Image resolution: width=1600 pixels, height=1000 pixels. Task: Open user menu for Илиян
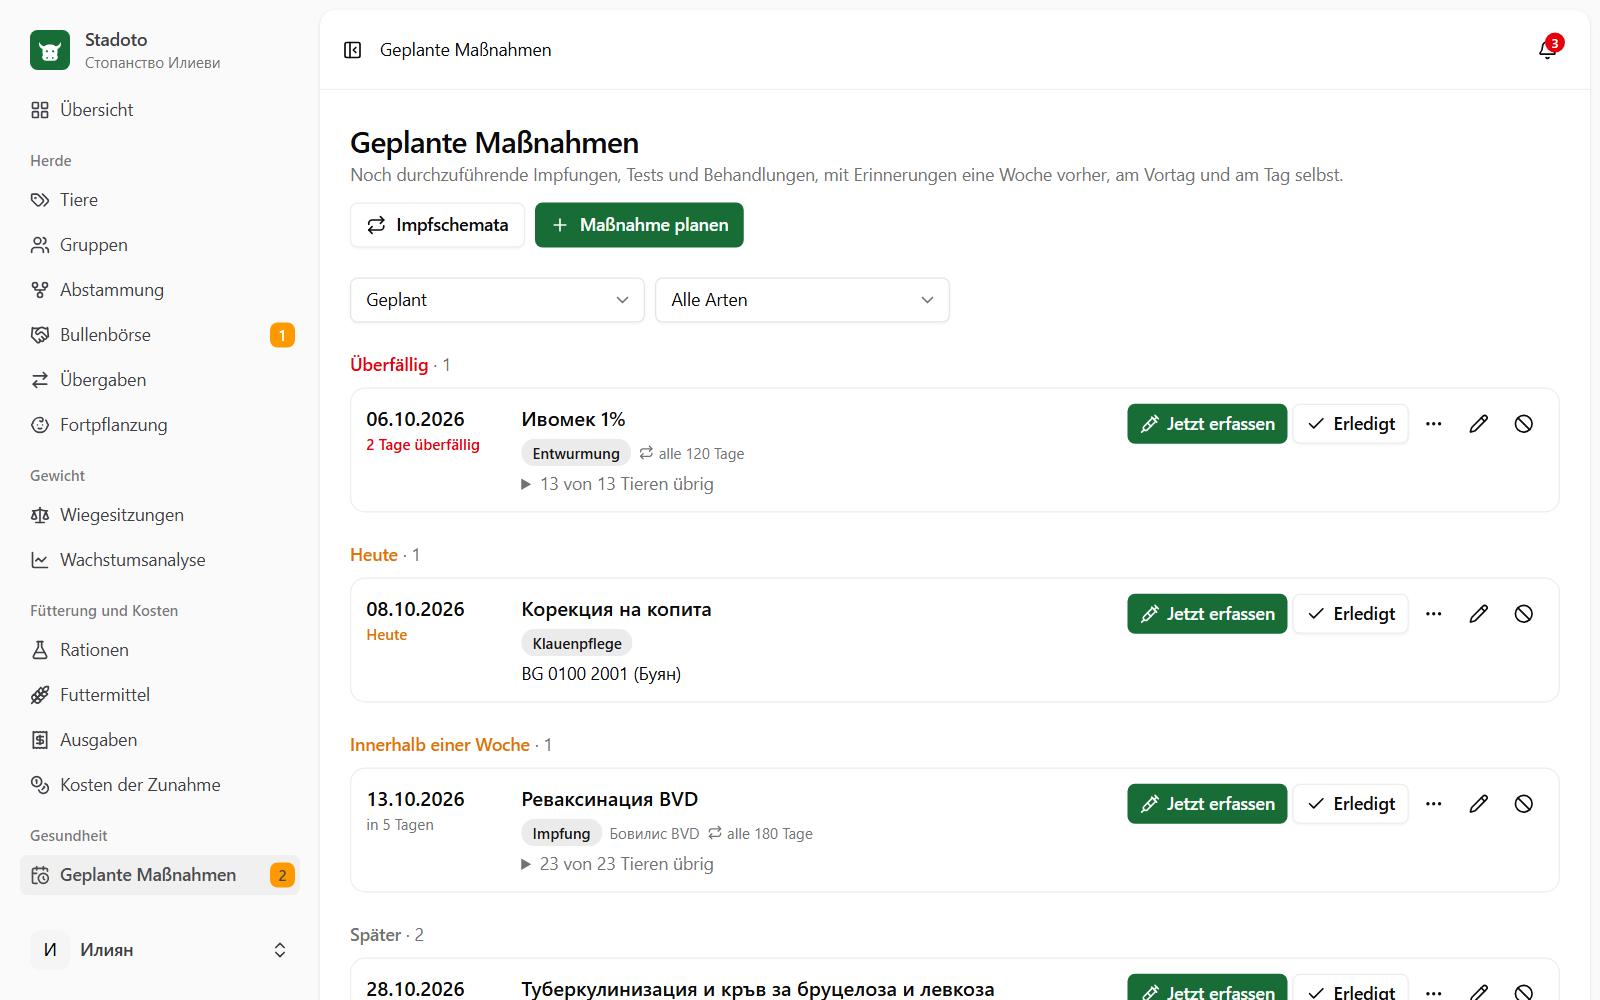160,950
